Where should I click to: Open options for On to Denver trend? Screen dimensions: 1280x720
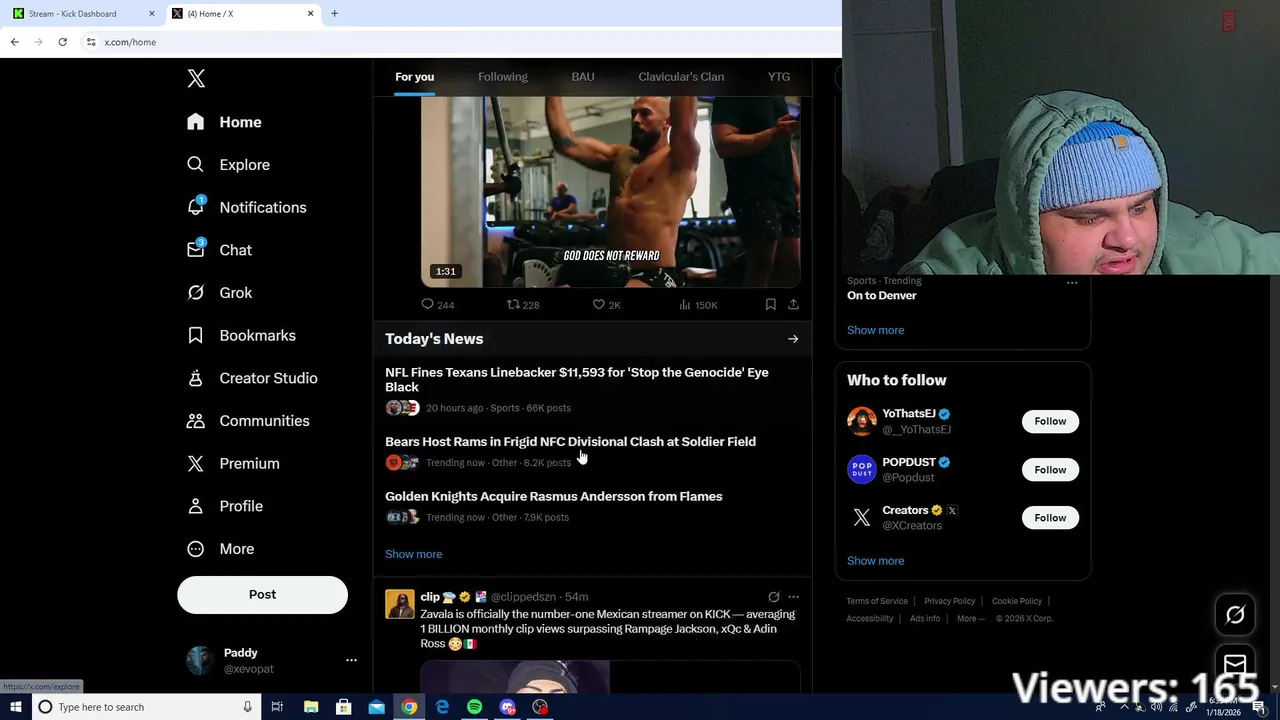point(1072,283)
